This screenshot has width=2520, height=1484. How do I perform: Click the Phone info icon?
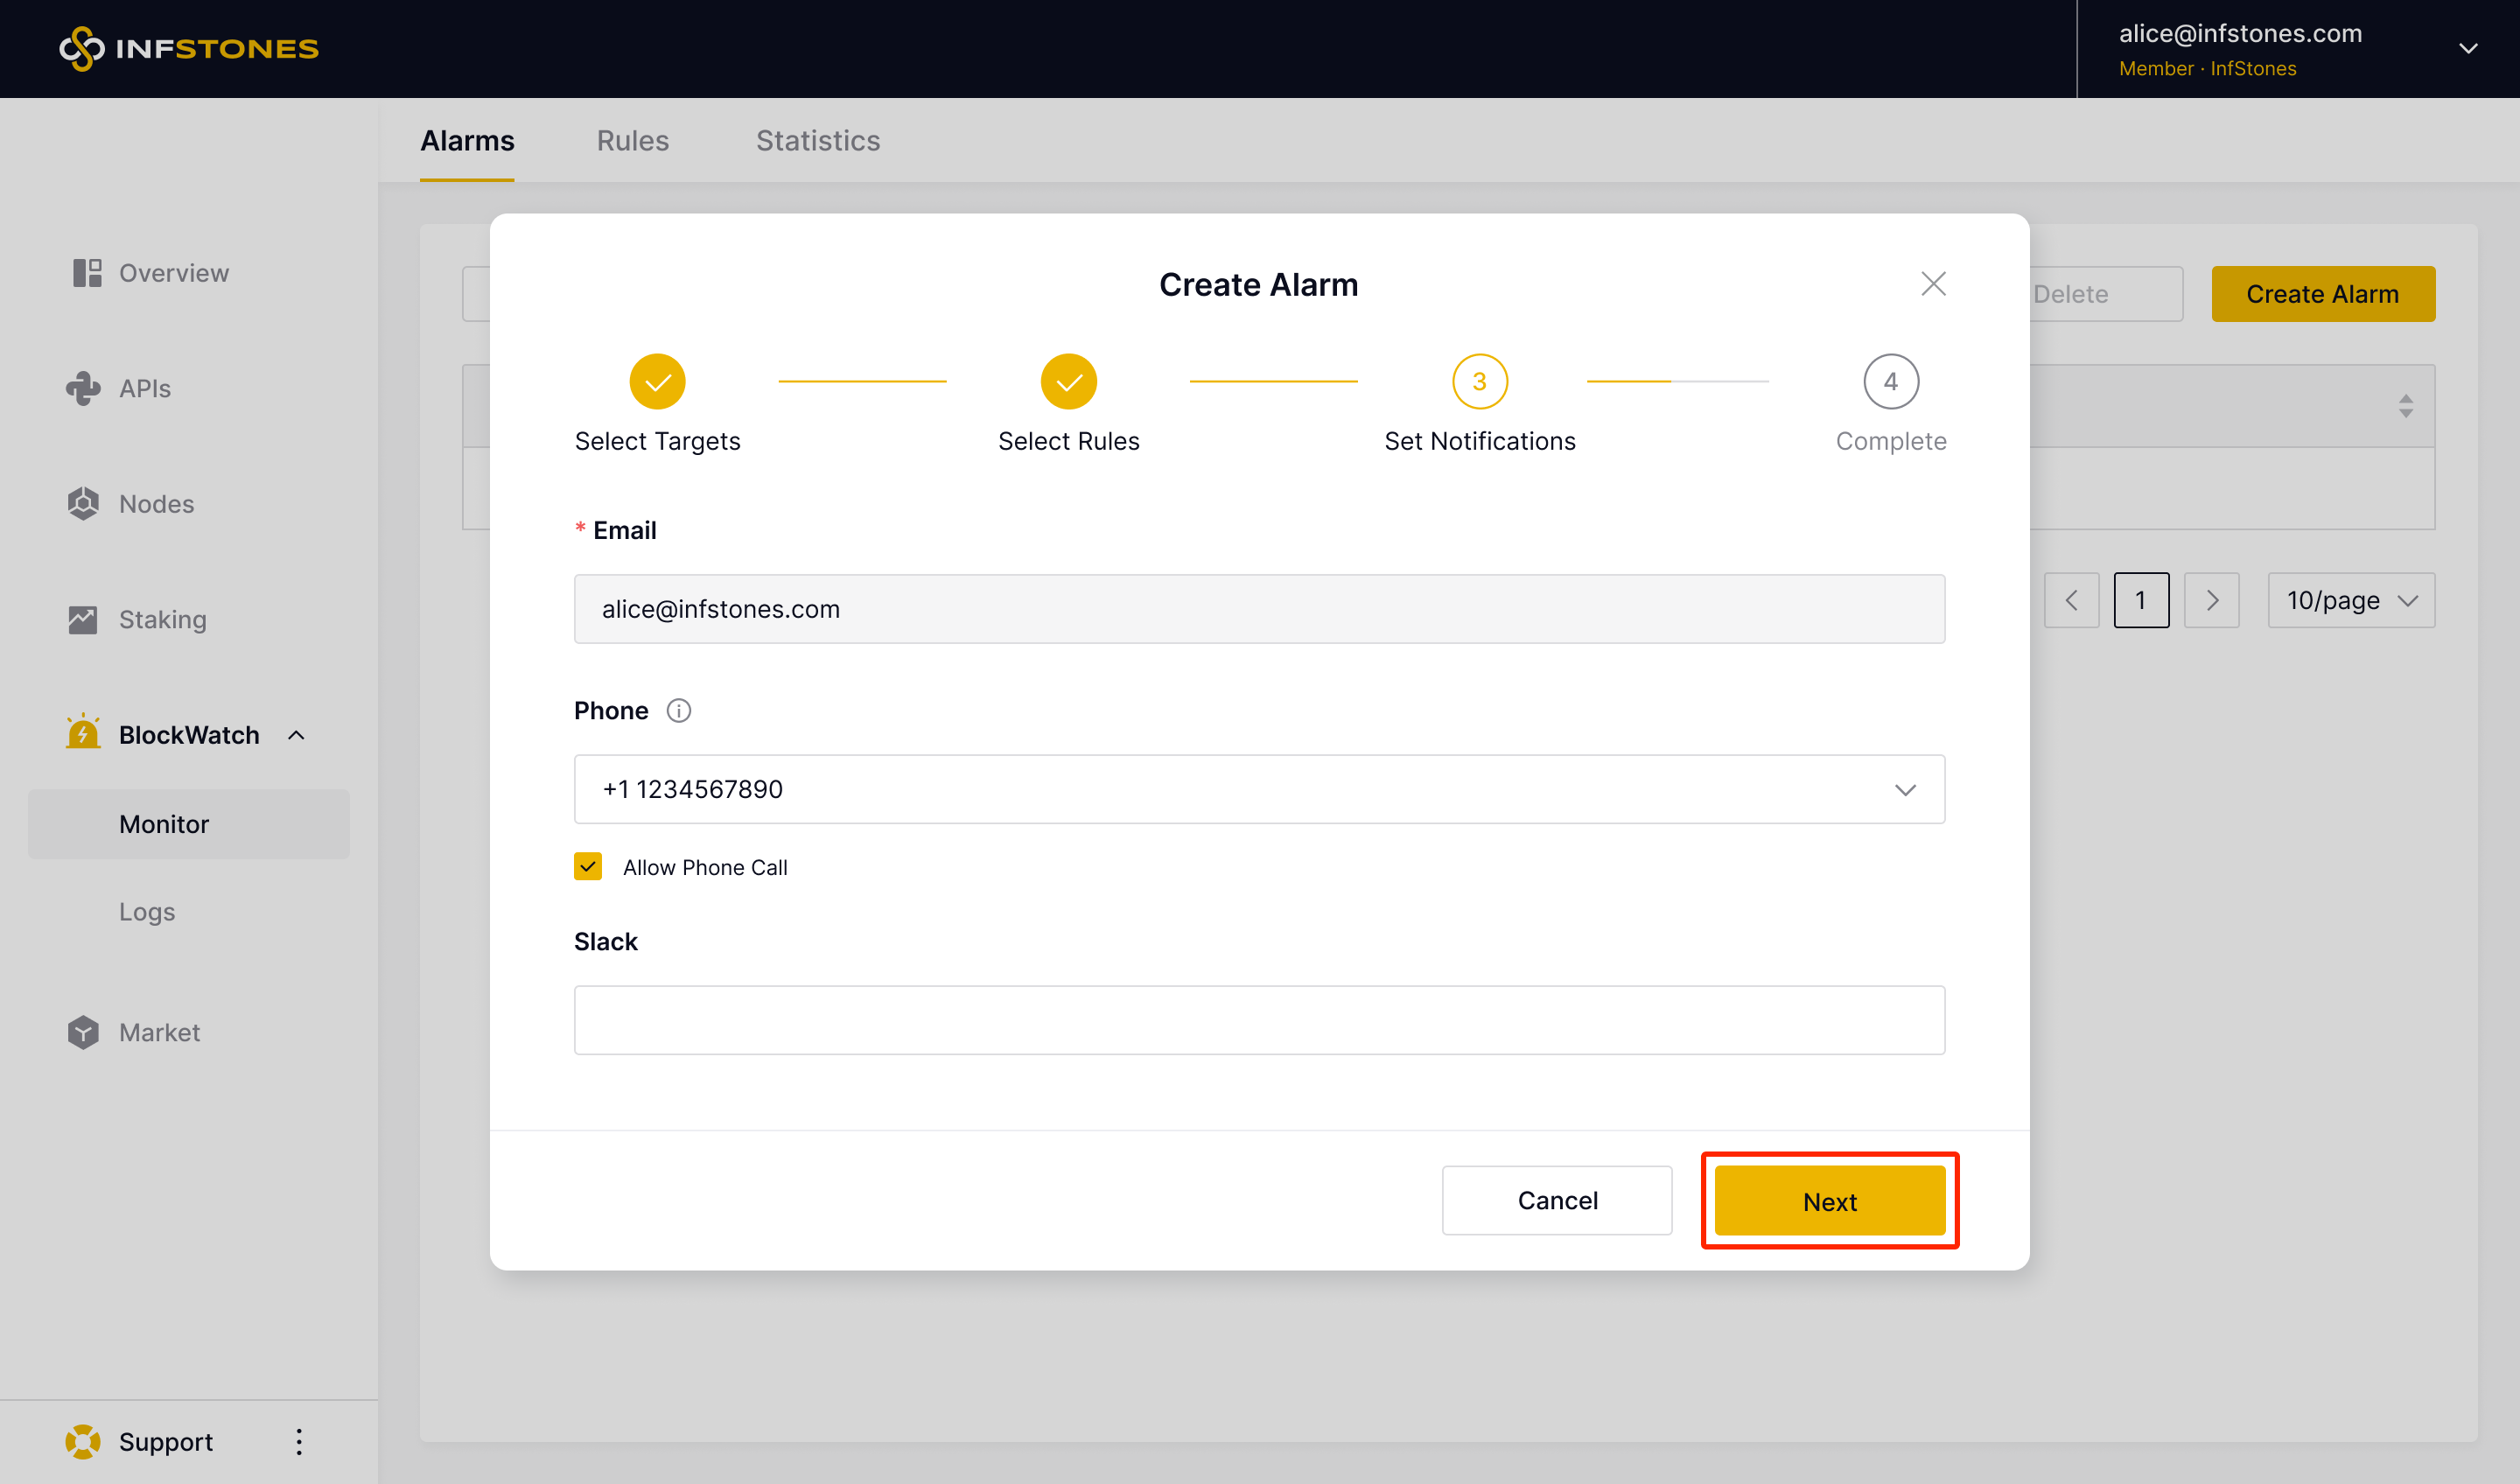pyautogui.click(x=679, y=711)
